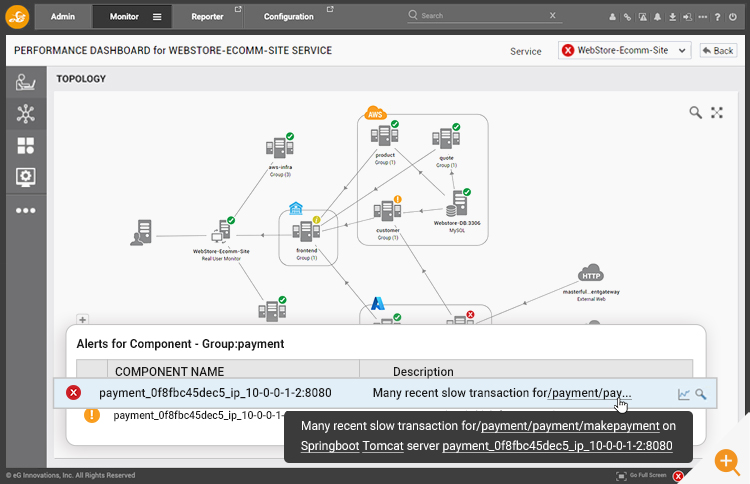This screenshot has height=484, width=750.
Task: Click the power logout icon
Action: coord(733,17)
